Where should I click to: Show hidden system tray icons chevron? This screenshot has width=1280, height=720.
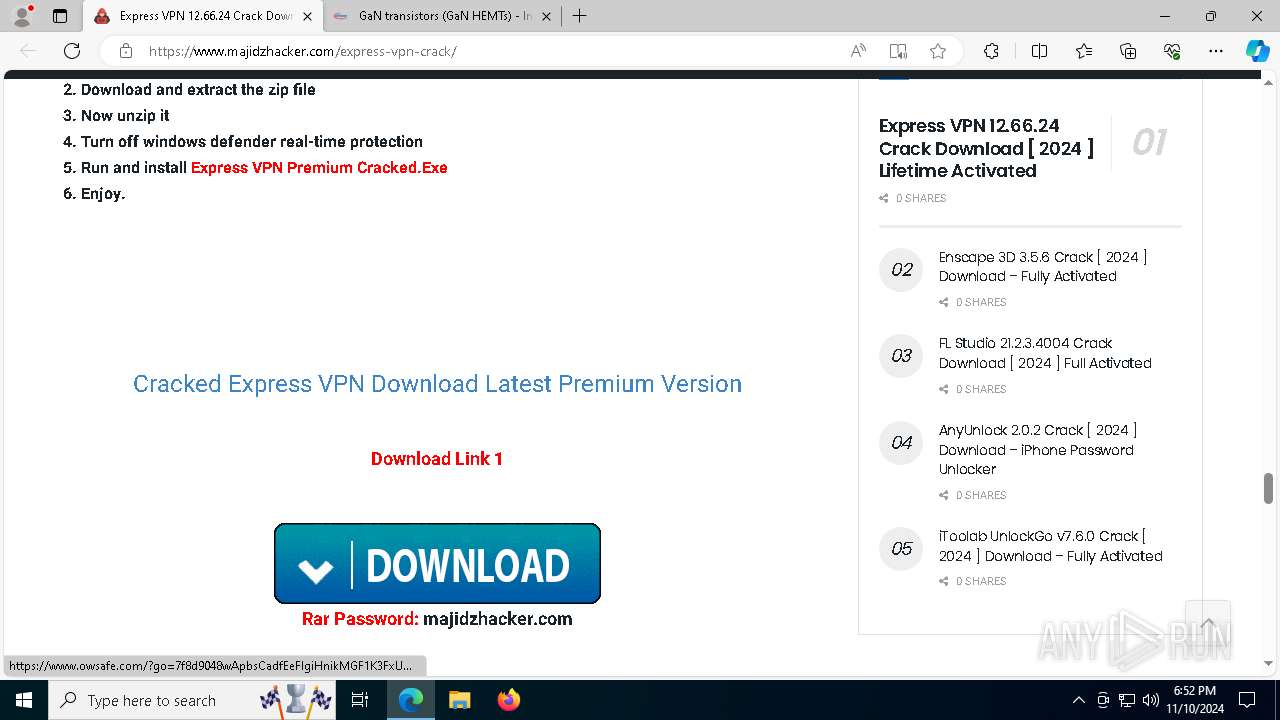[x=1078, y=700]
